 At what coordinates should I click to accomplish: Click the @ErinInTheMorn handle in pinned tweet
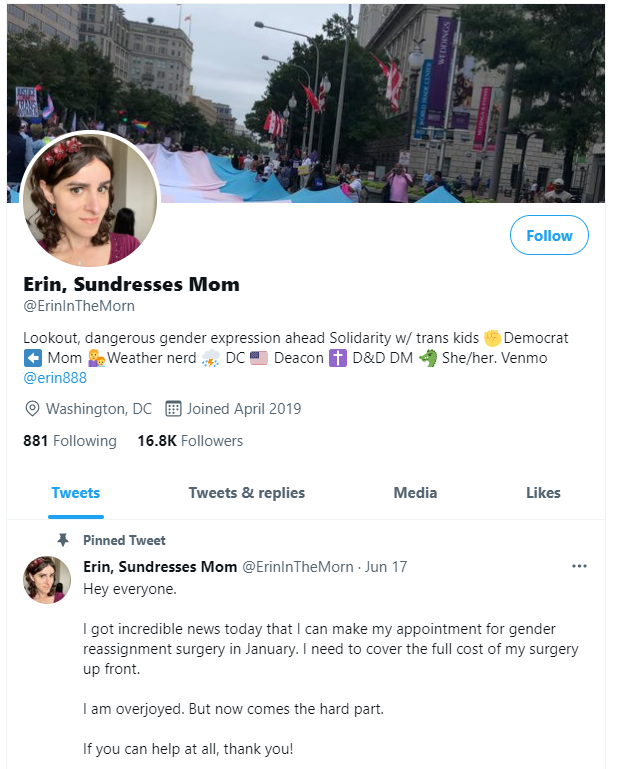298,567
